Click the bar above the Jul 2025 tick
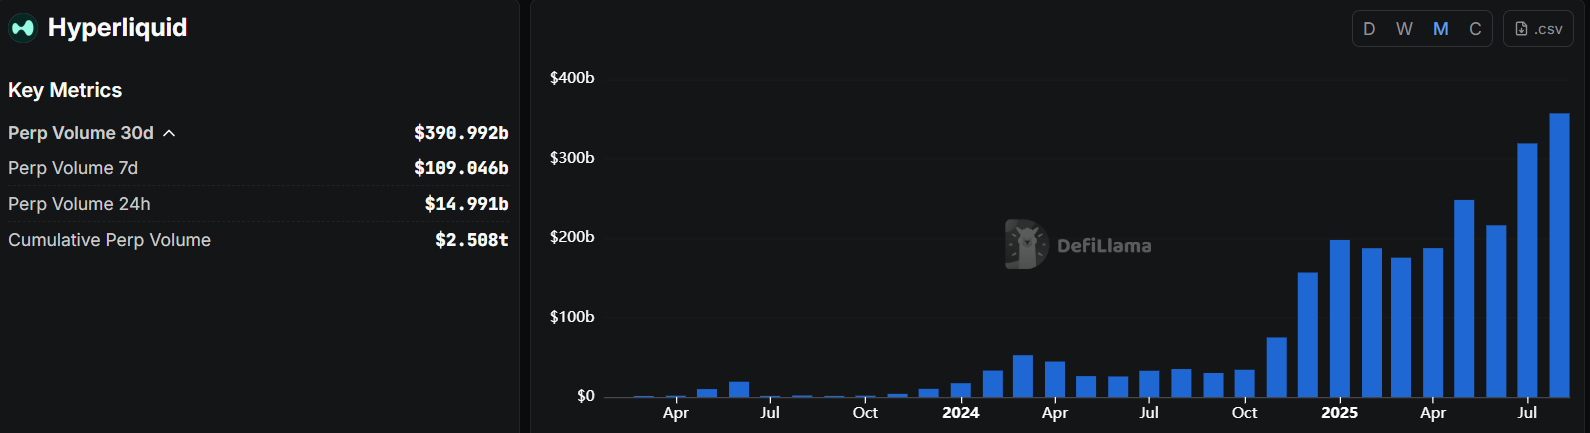 tap(1527, 270)
